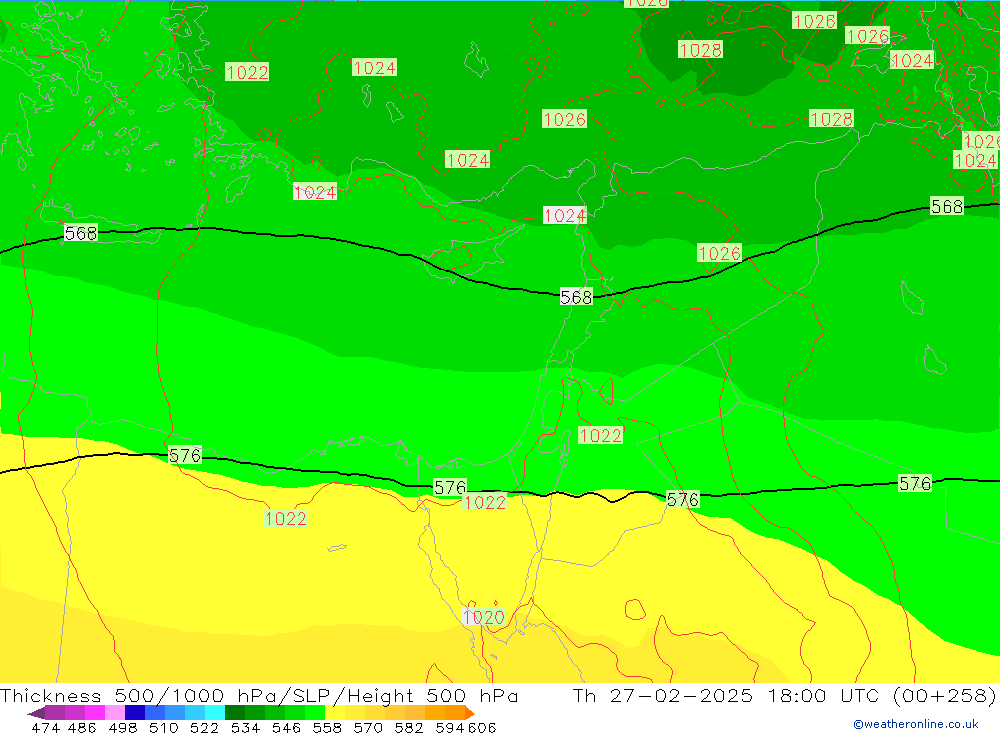The width and height of the screenshot is (1000, 733).
Task: Click the '486' legend value
Action: tap(82, 727)
